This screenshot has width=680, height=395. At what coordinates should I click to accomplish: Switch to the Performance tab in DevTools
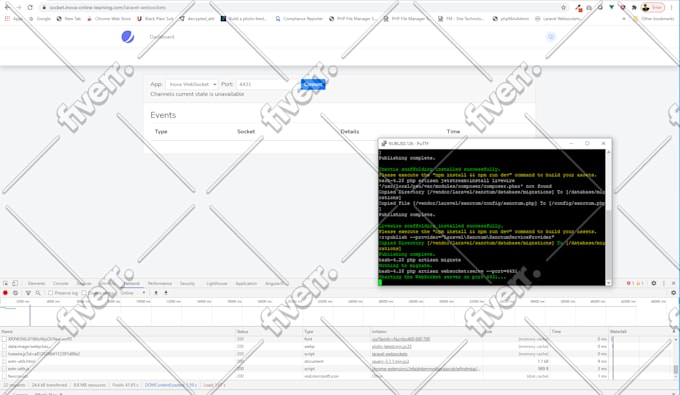(x=160, y=283)
